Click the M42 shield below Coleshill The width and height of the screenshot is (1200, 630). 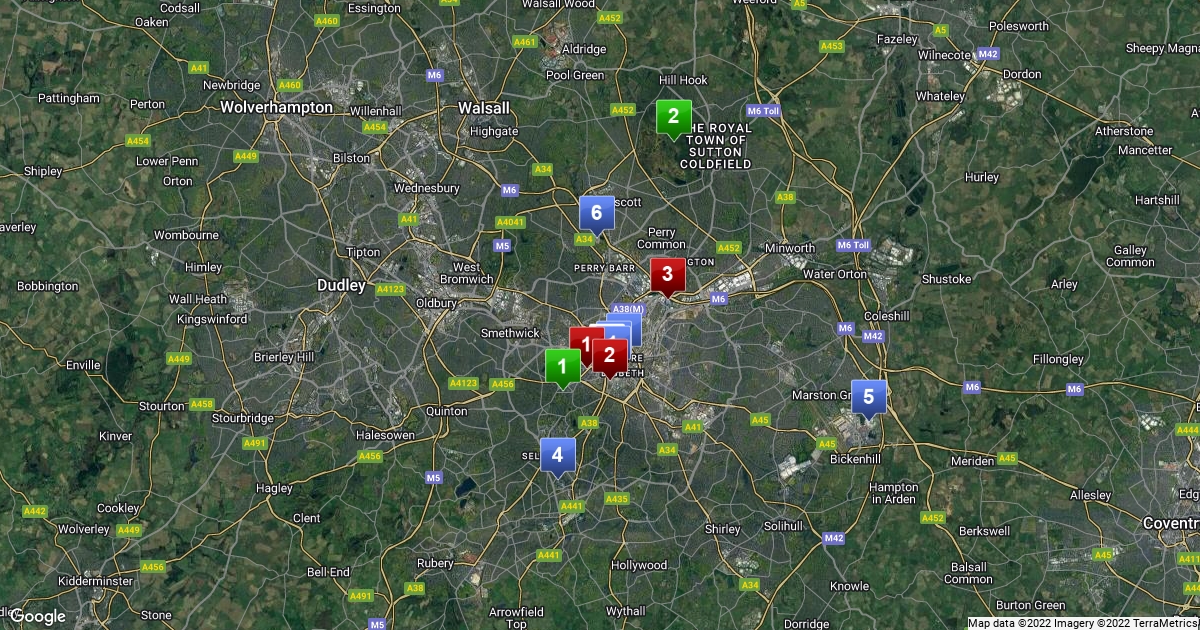873,337
